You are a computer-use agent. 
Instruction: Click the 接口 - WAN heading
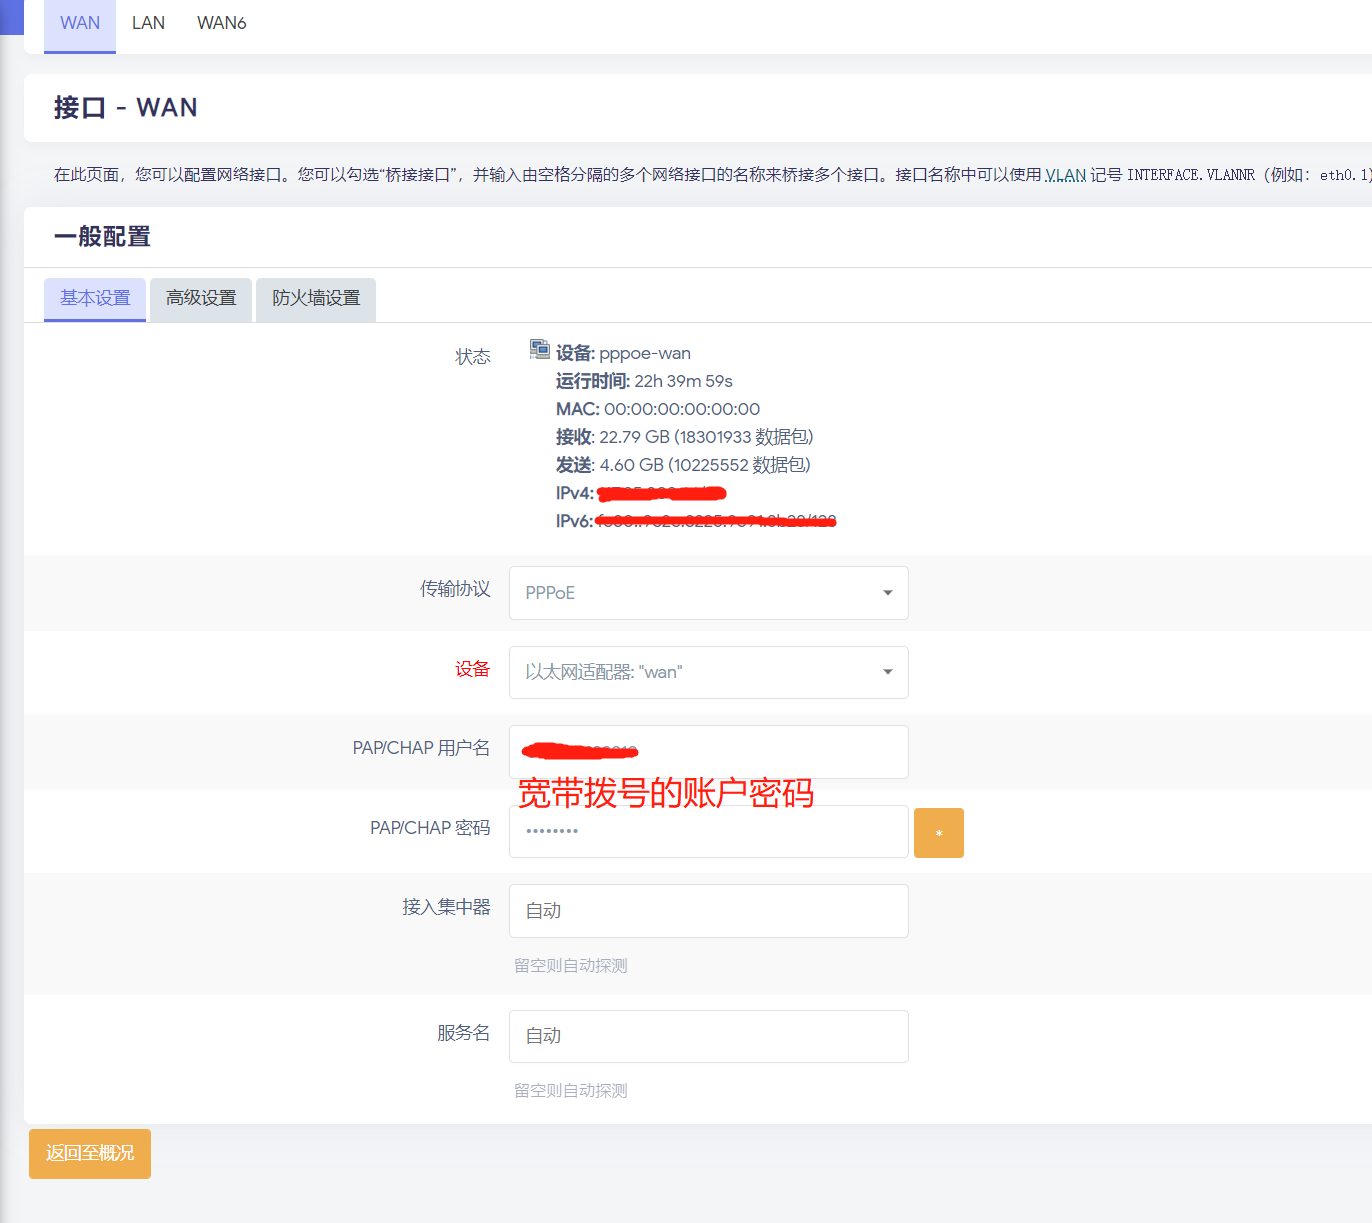126,108
